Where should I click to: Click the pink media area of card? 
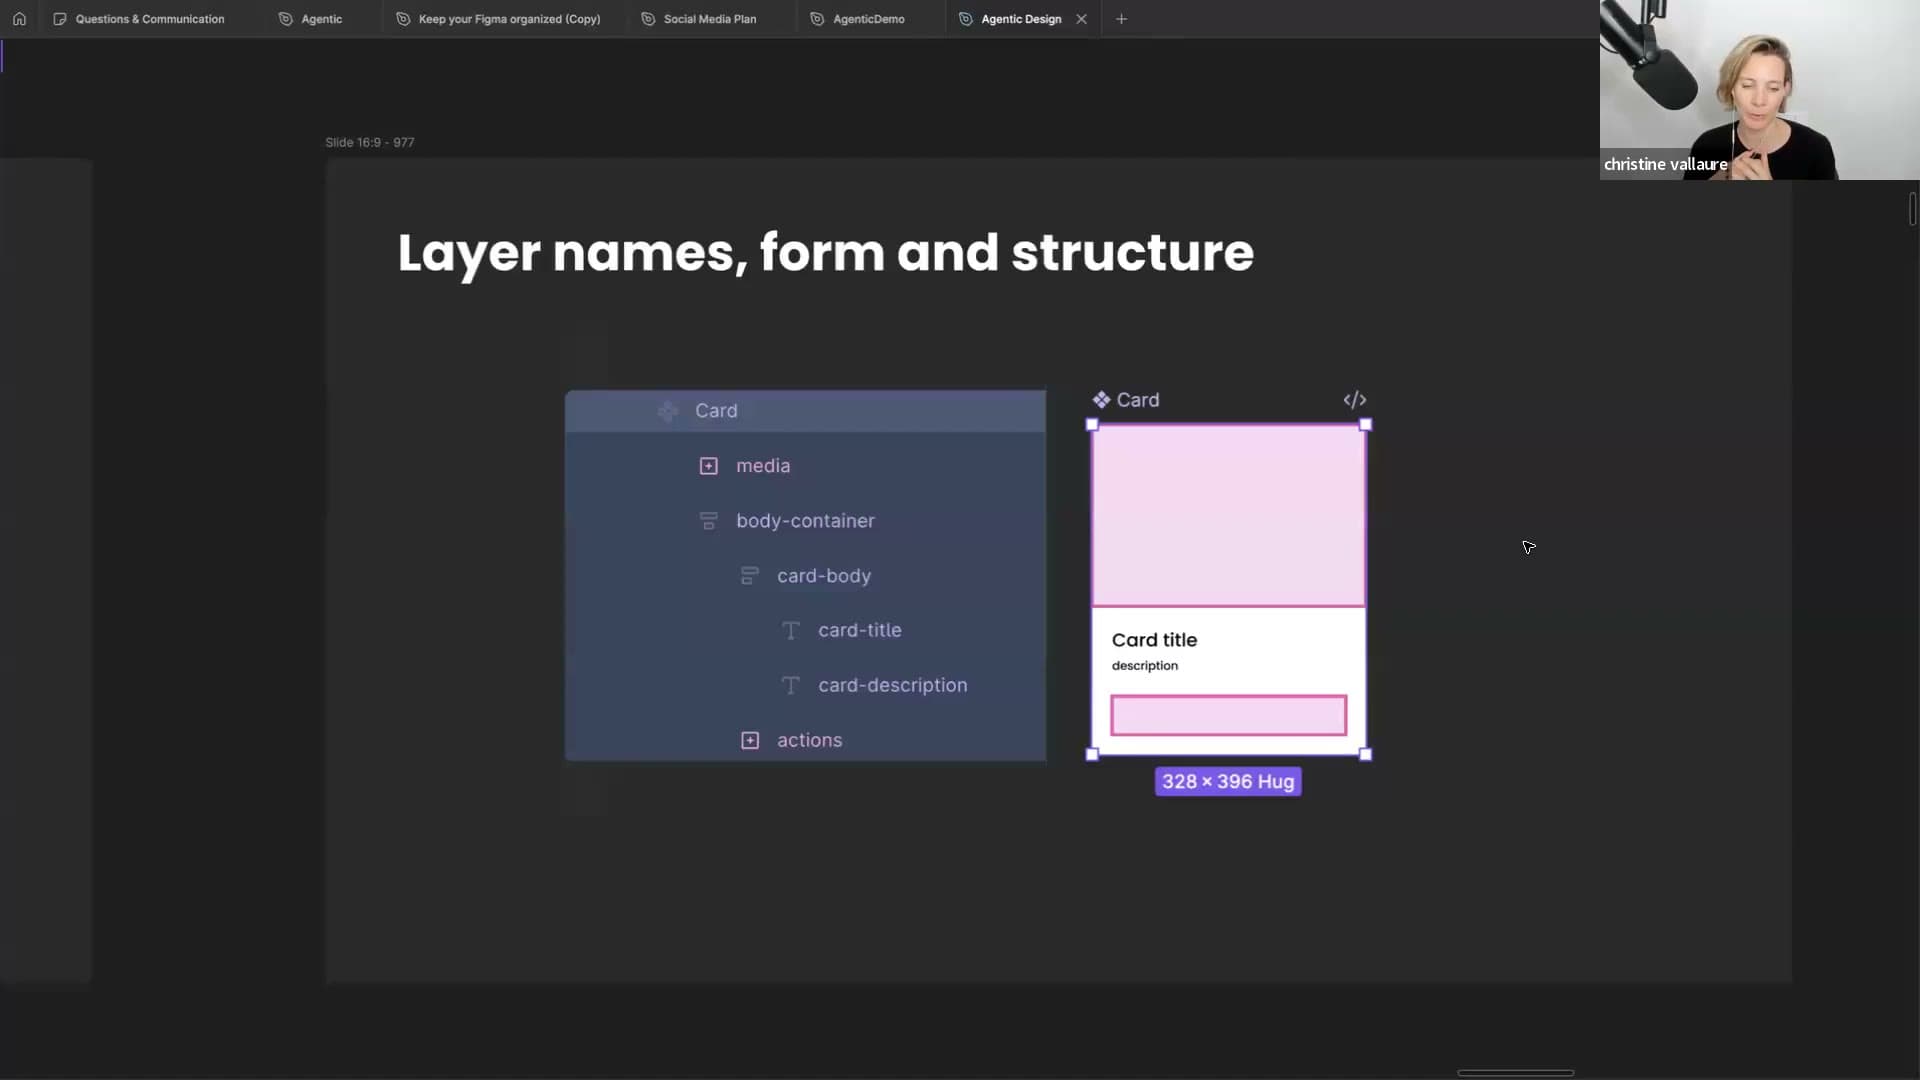pos(1228,516)
